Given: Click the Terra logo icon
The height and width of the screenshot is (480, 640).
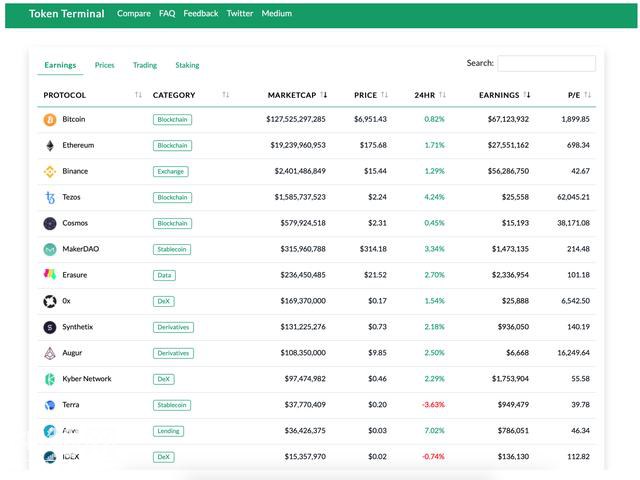Looking at the screenshot, I should pos(50,405).
